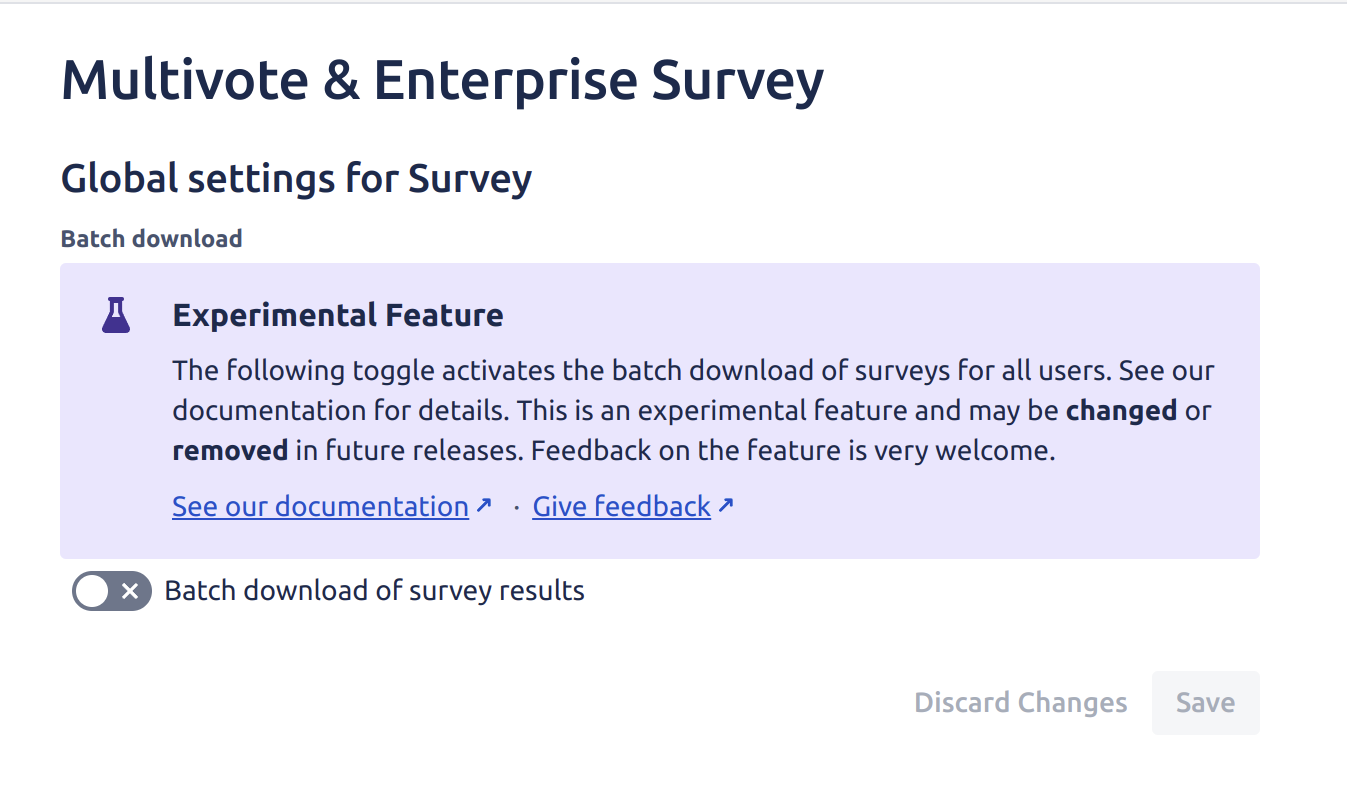Click the bold word removed
The width and height of the screenshot is (1347, 802).
coord(230,451)
